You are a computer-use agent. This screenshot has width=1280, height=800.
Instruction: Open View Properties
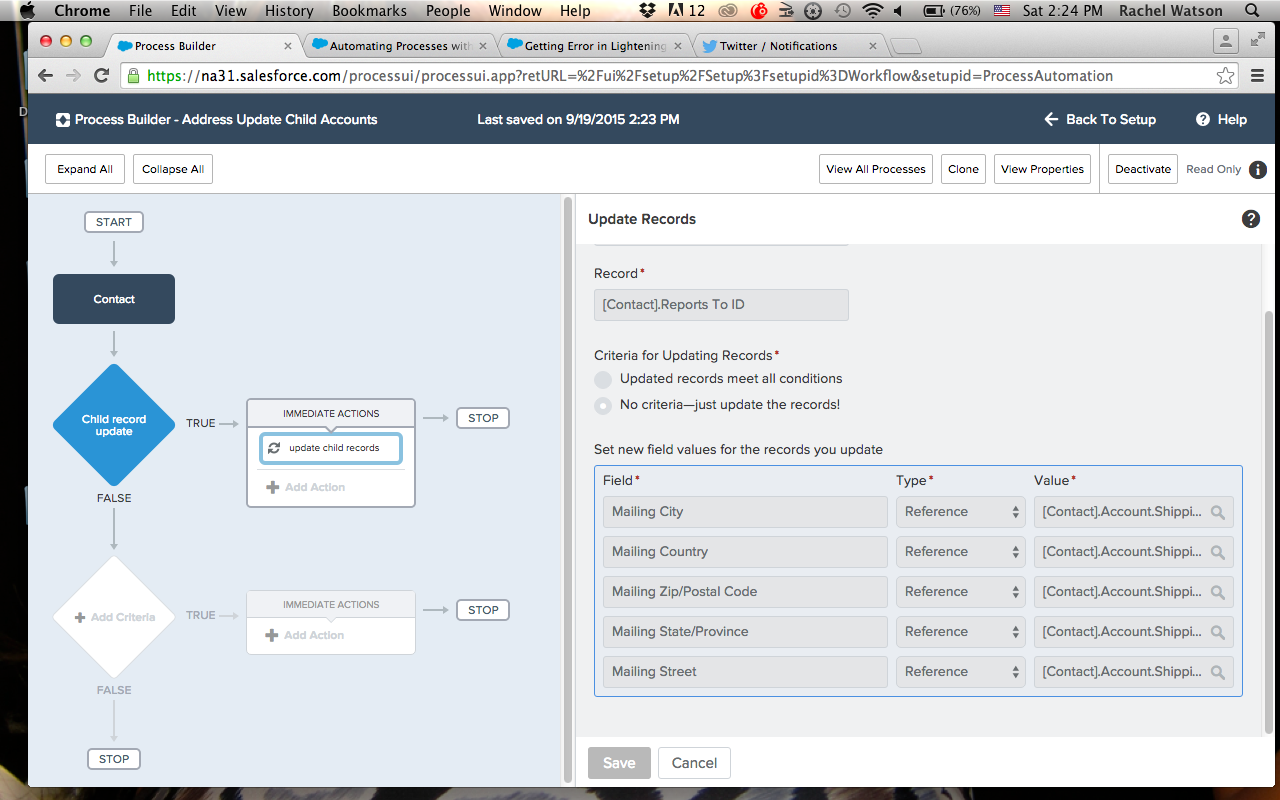(1042, 170)
